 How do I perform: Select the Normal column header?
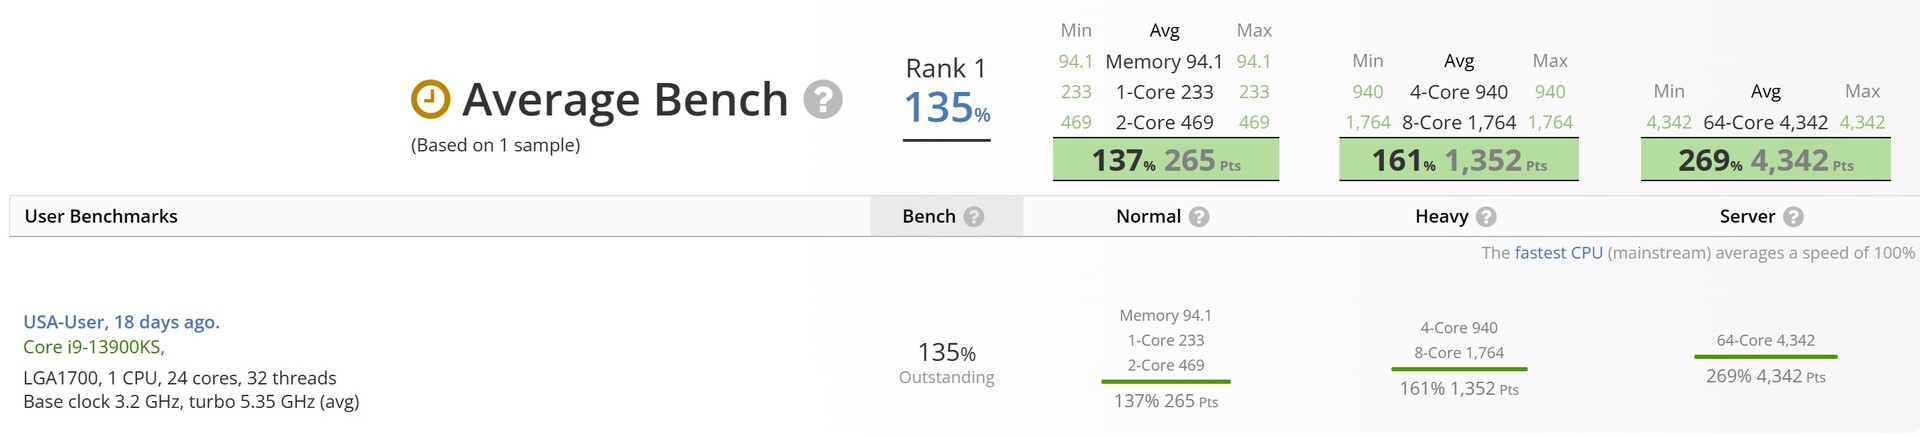click(1148, 217)
